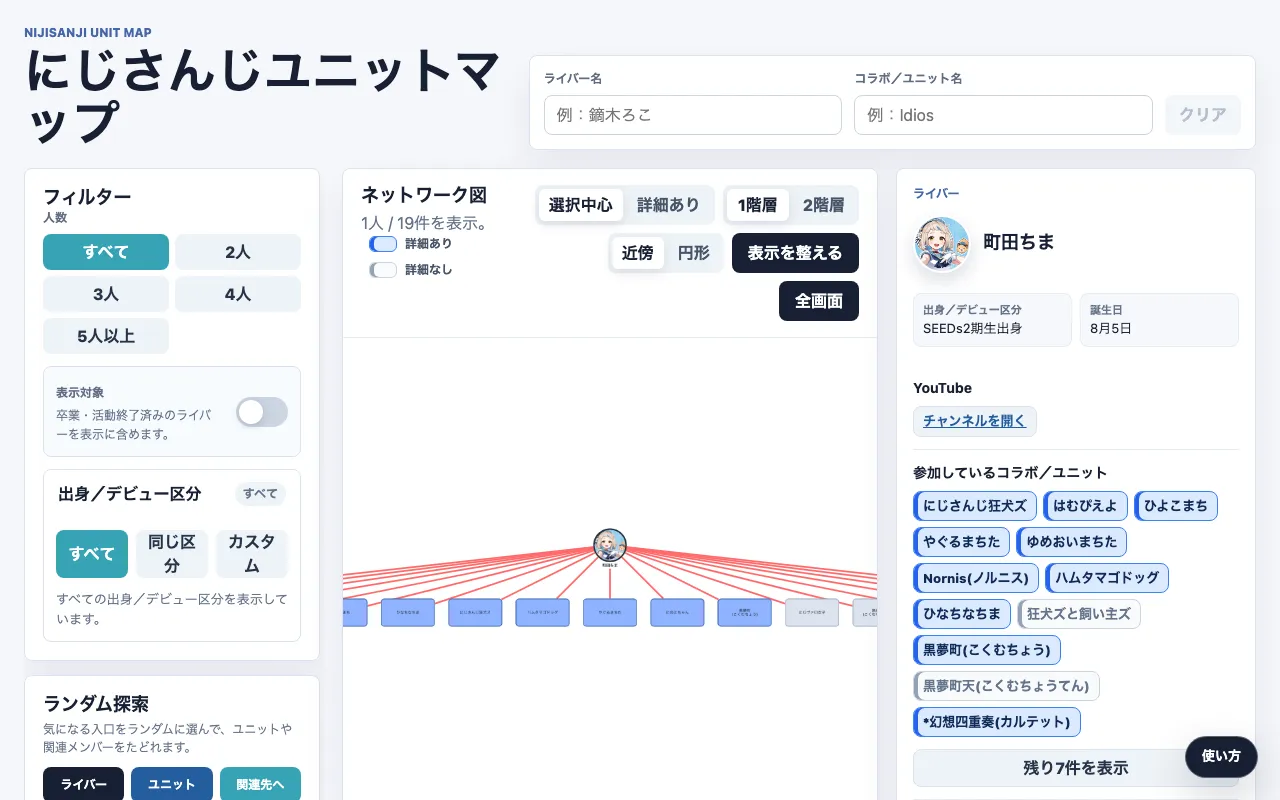The width and height of the screenshot is (1280, 800).
Task: Open the チャンネルを開く YouTube link
Action: (975, 421)
